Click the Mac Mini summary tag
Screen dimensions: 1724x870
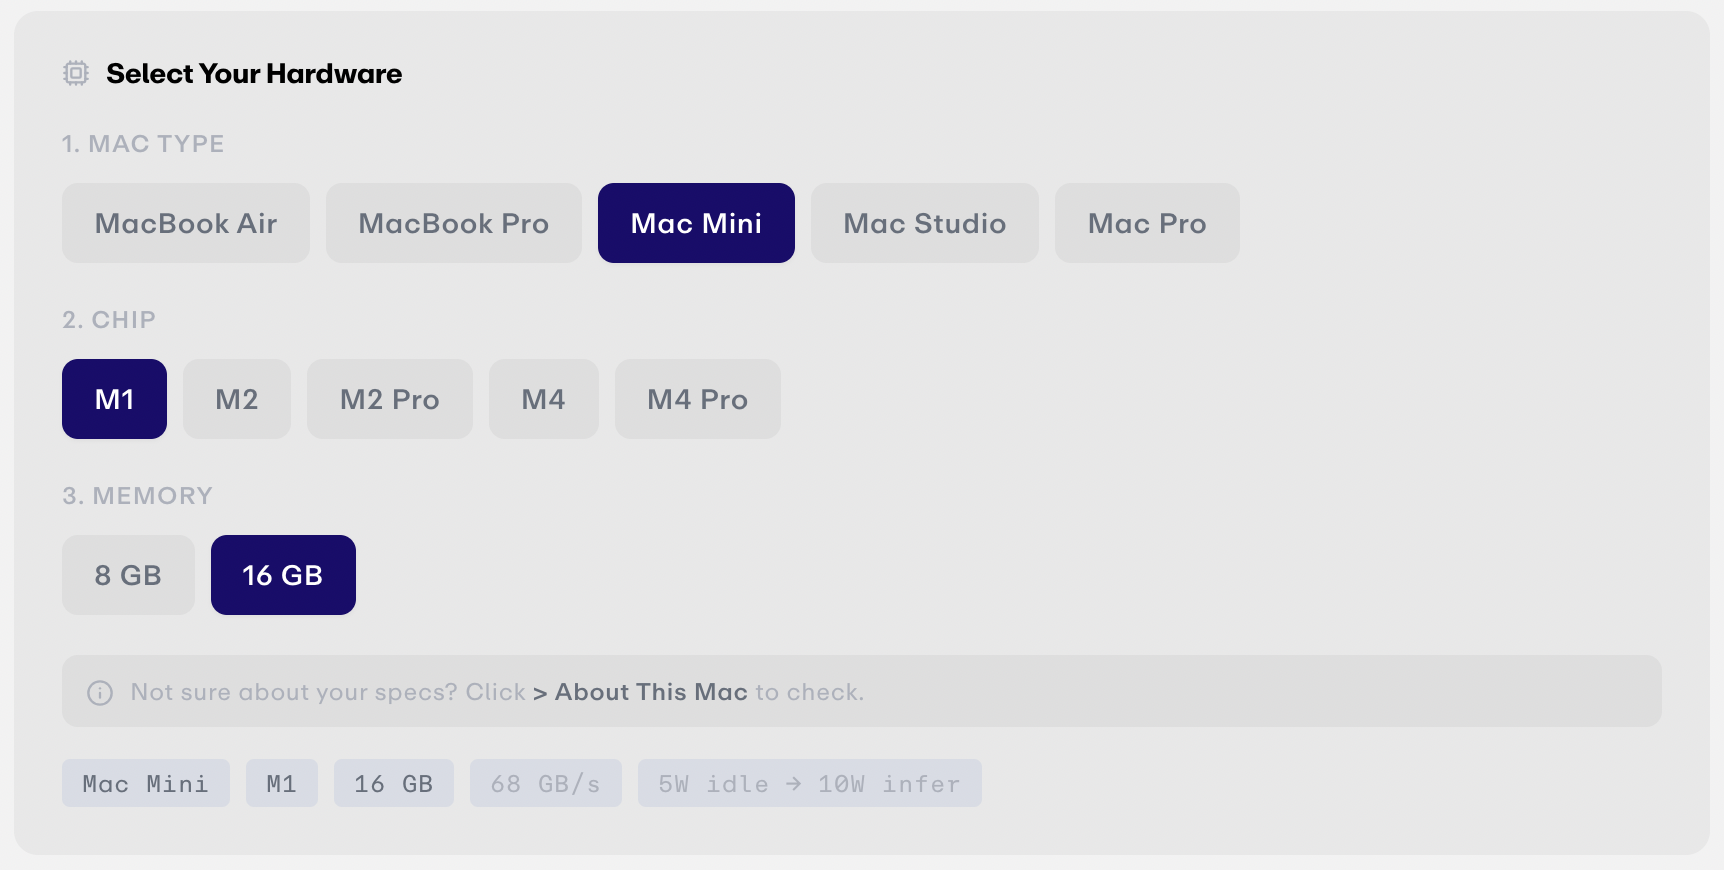146,783
